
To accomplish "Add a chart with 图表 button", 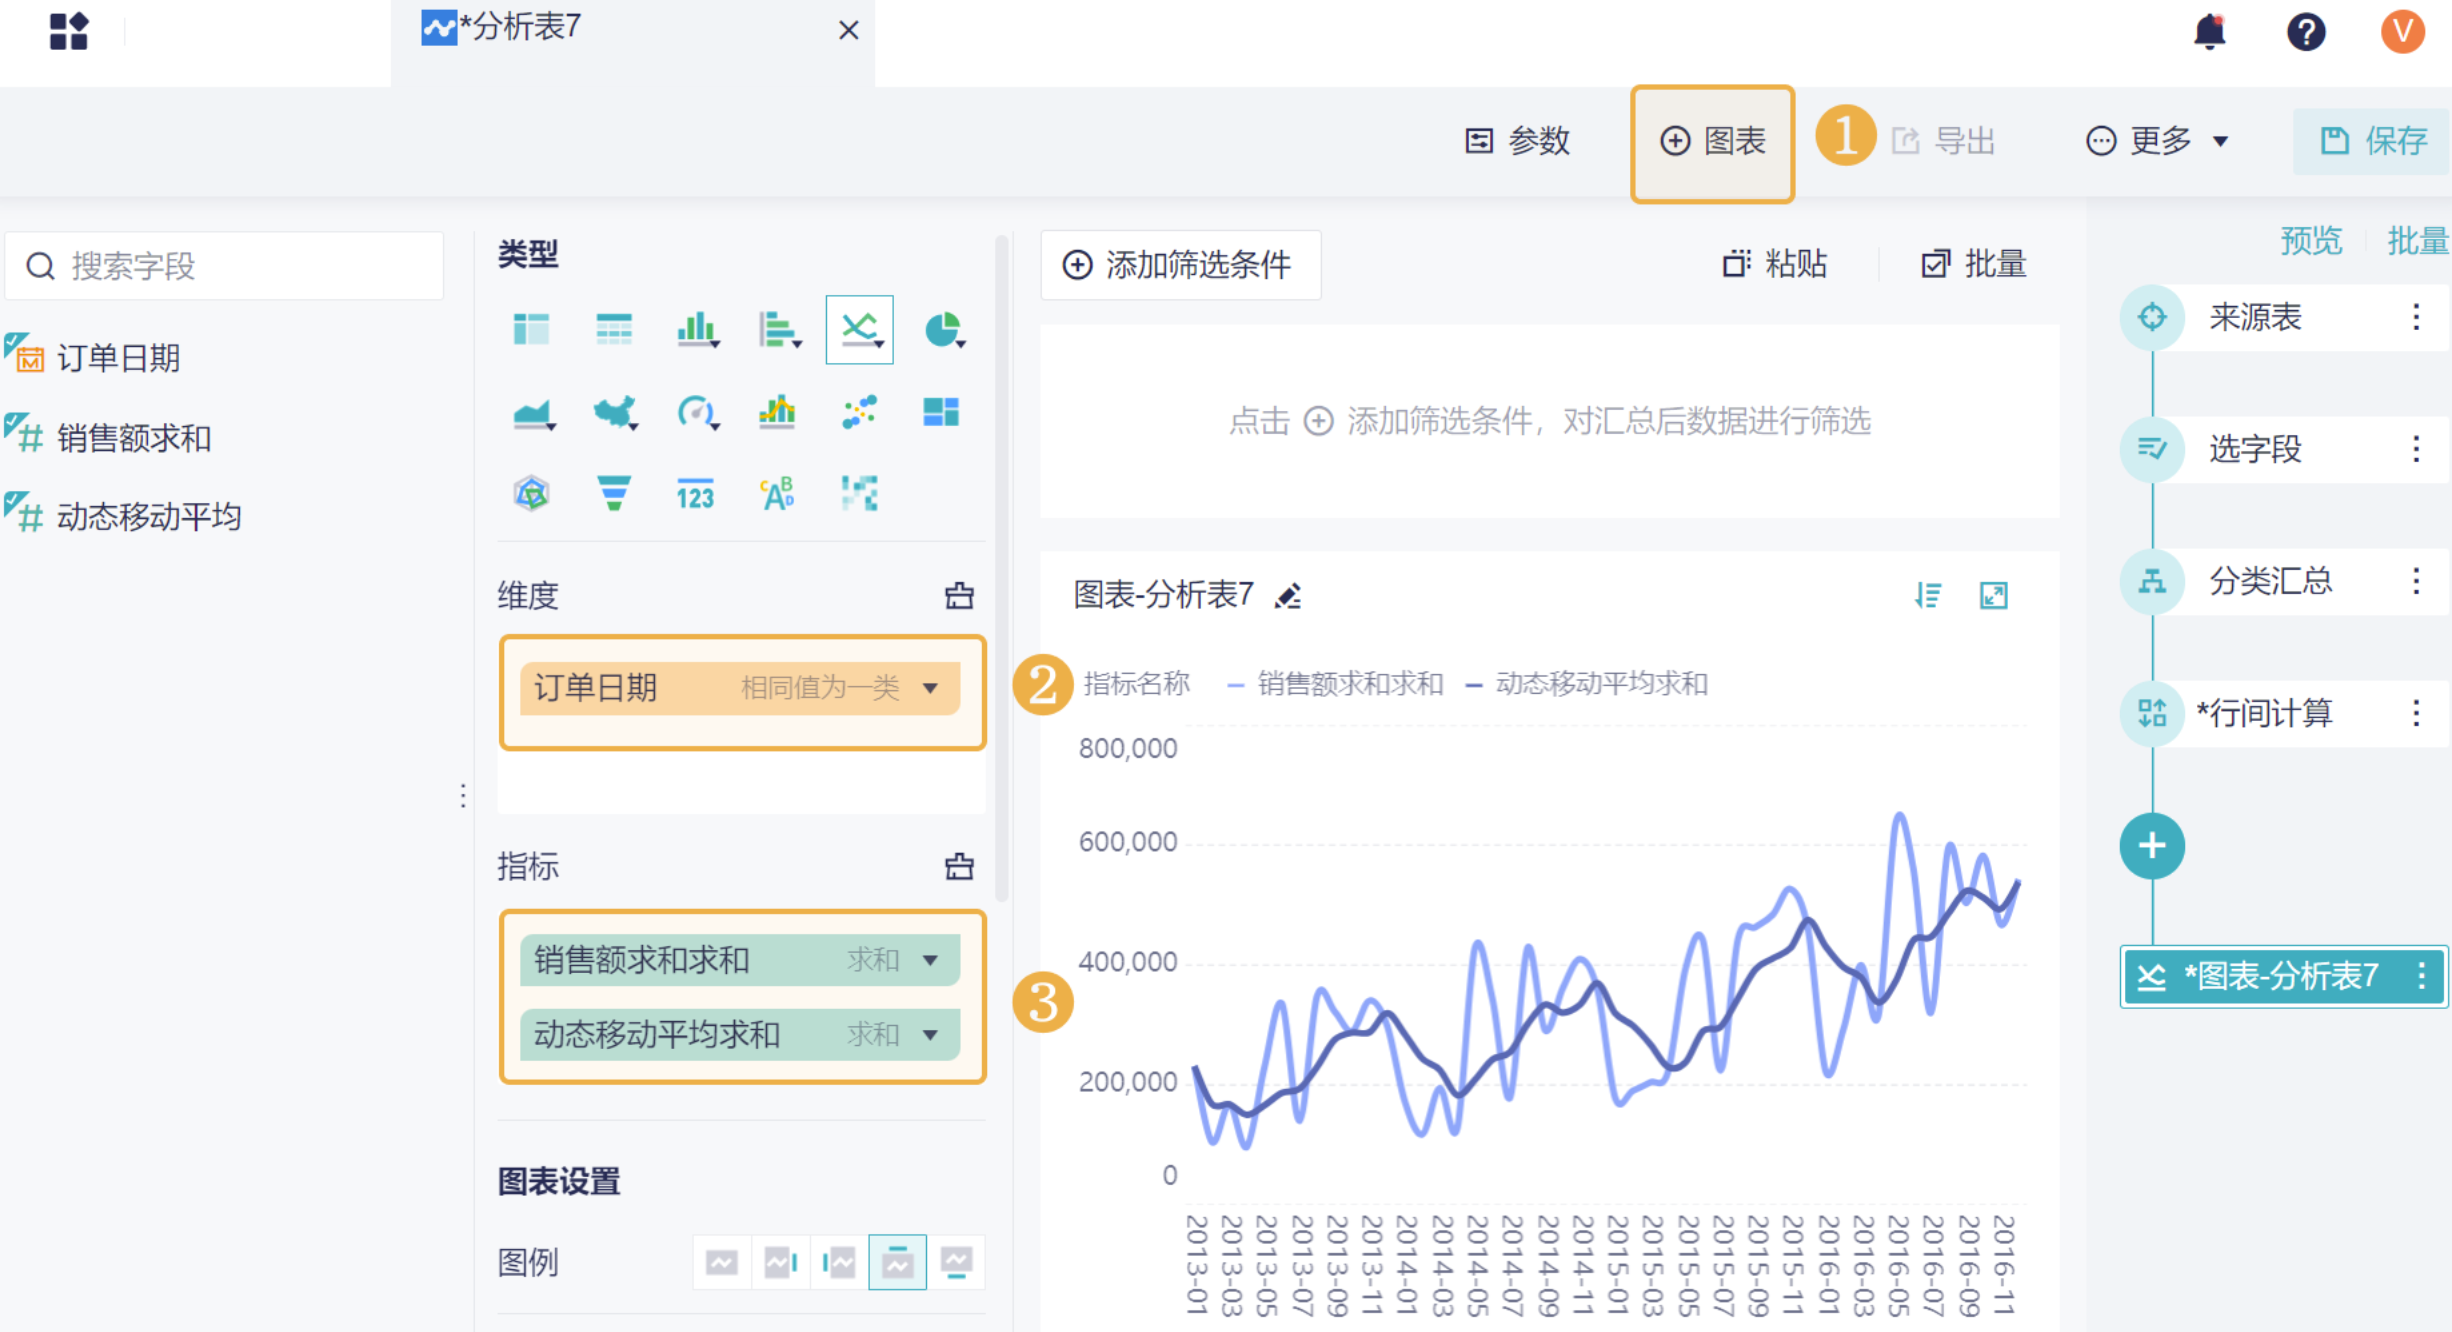I will 1713,141.
